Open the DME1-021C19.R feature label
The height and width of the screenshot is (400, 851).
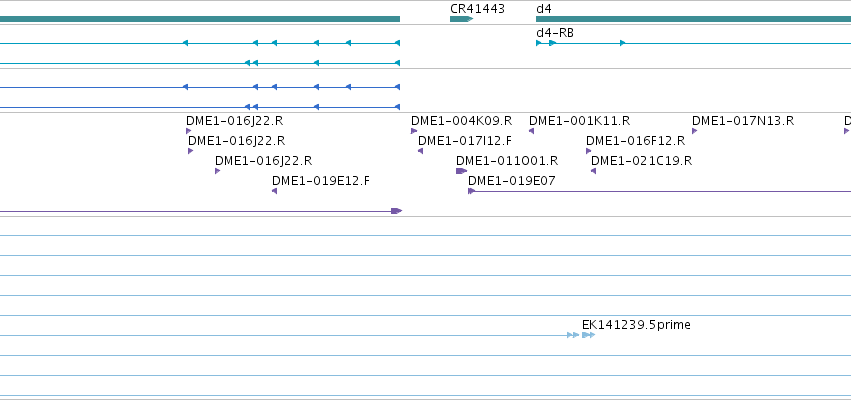pos(642,161)
